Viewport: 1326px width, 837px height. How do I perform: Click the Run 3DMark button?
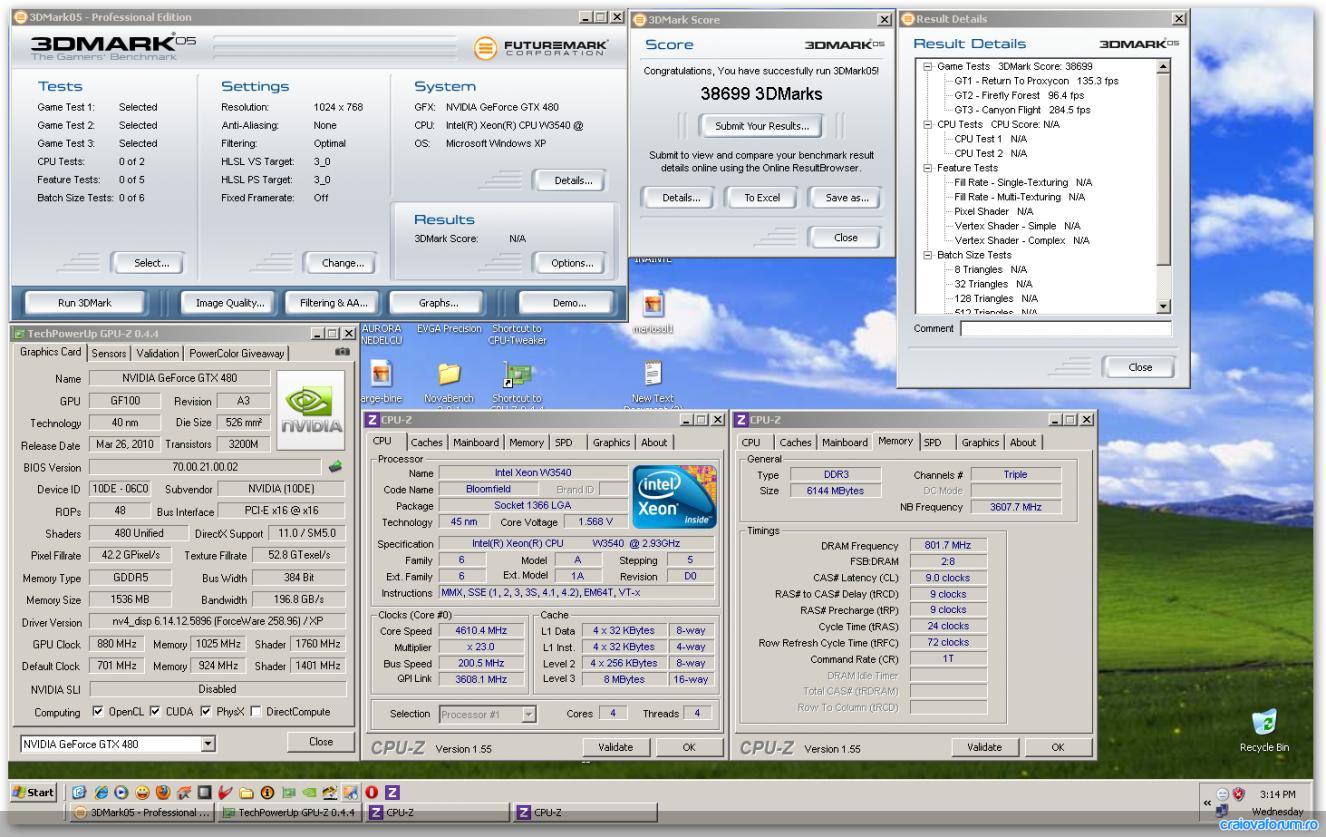pyautogui.click(x=84, y=303)
